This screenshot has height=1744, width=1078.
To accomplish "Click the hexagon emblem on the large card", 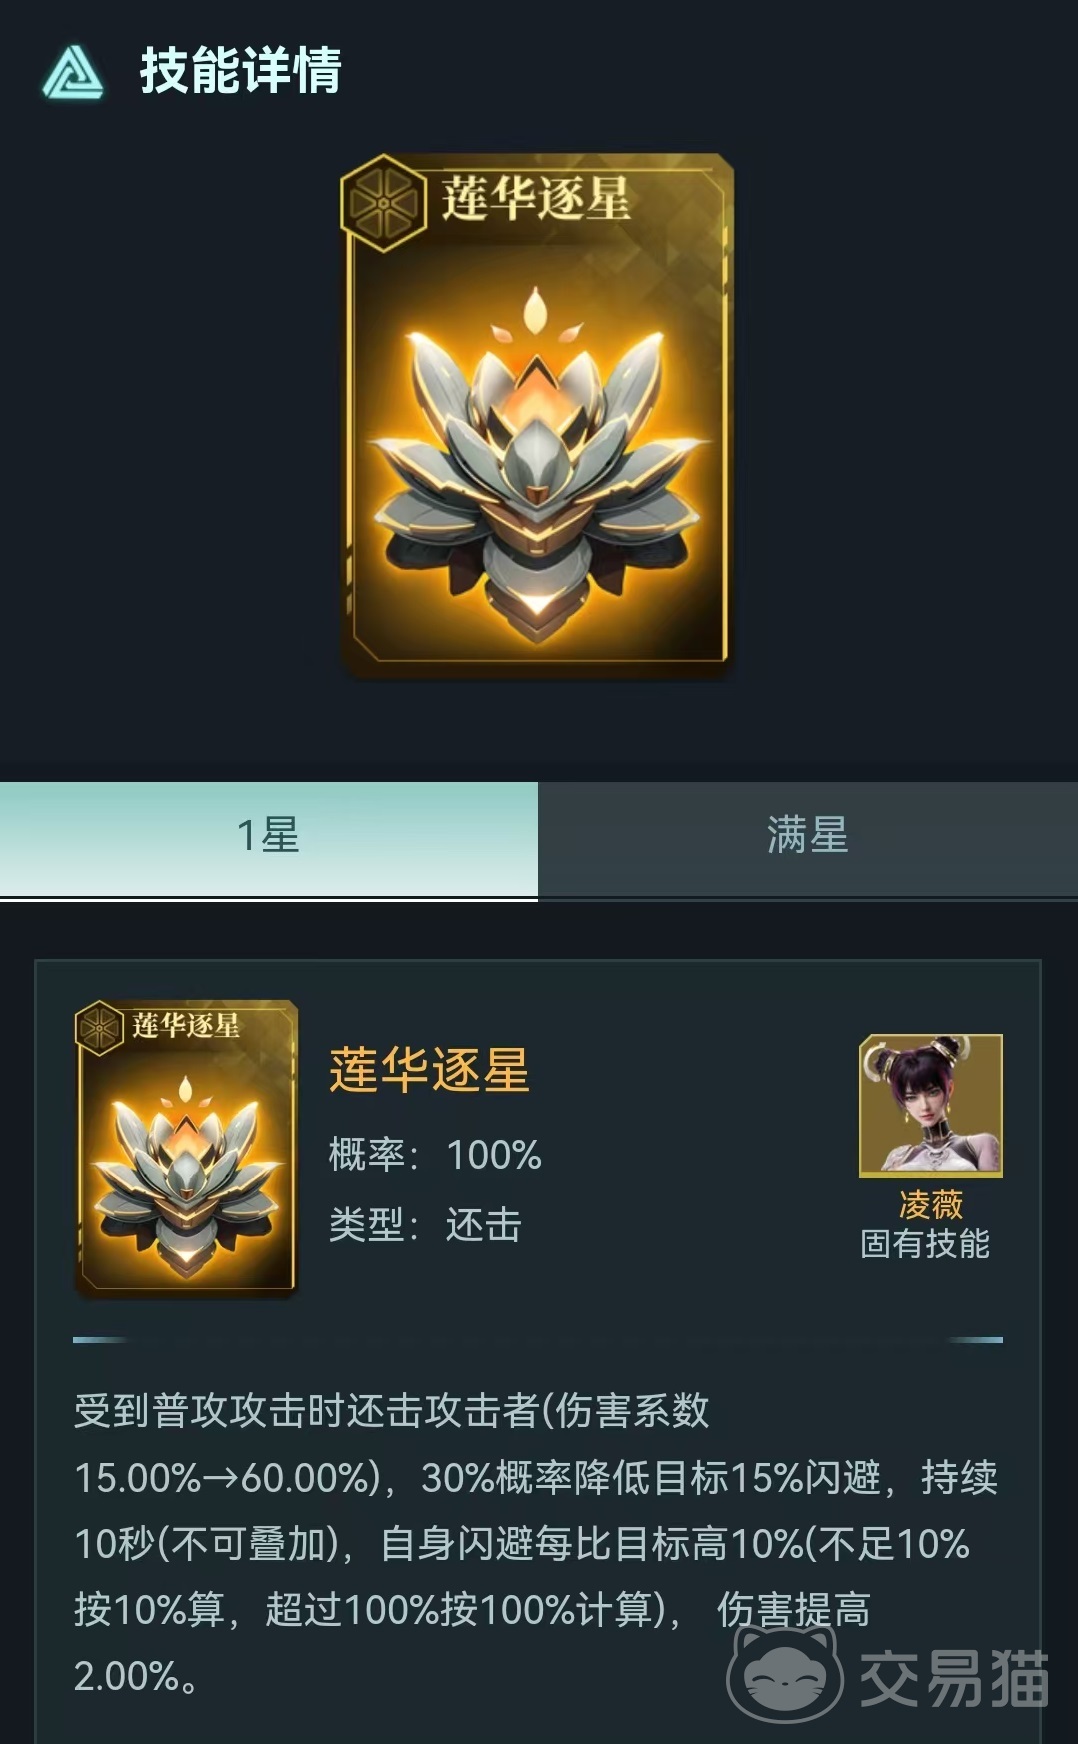I will [x=383, y=203].
